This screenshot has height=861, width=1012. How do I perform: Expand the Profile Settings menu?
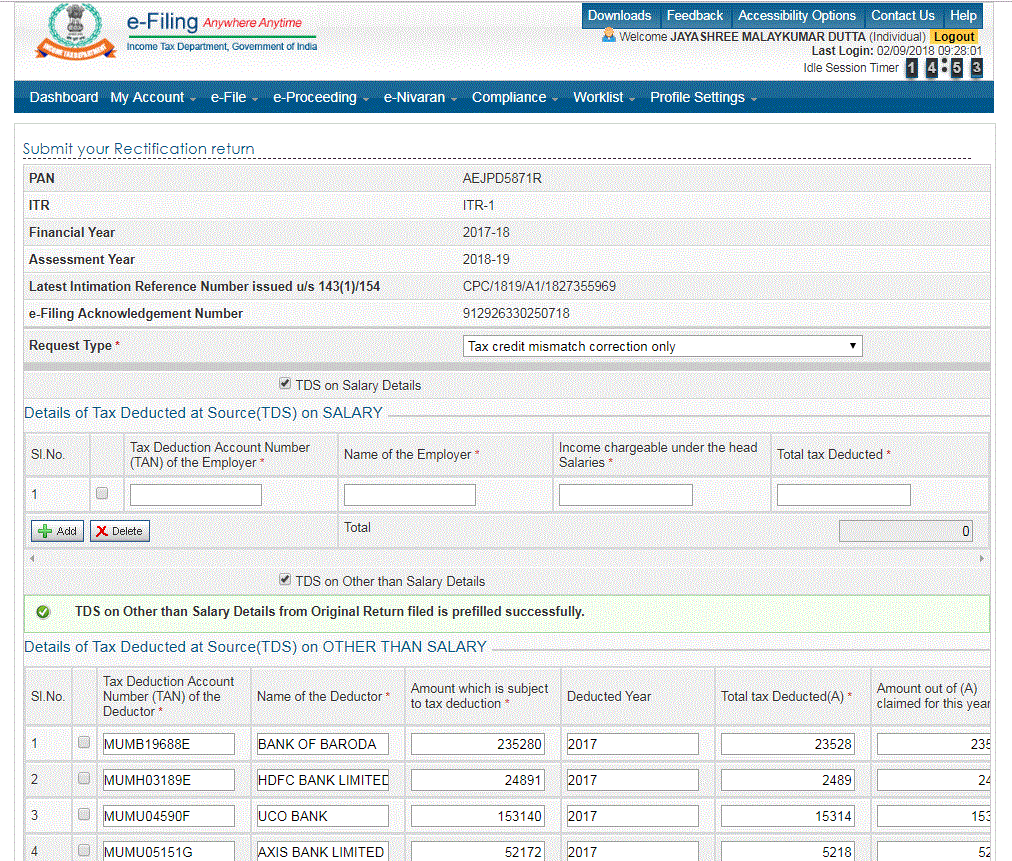point(703,97)
